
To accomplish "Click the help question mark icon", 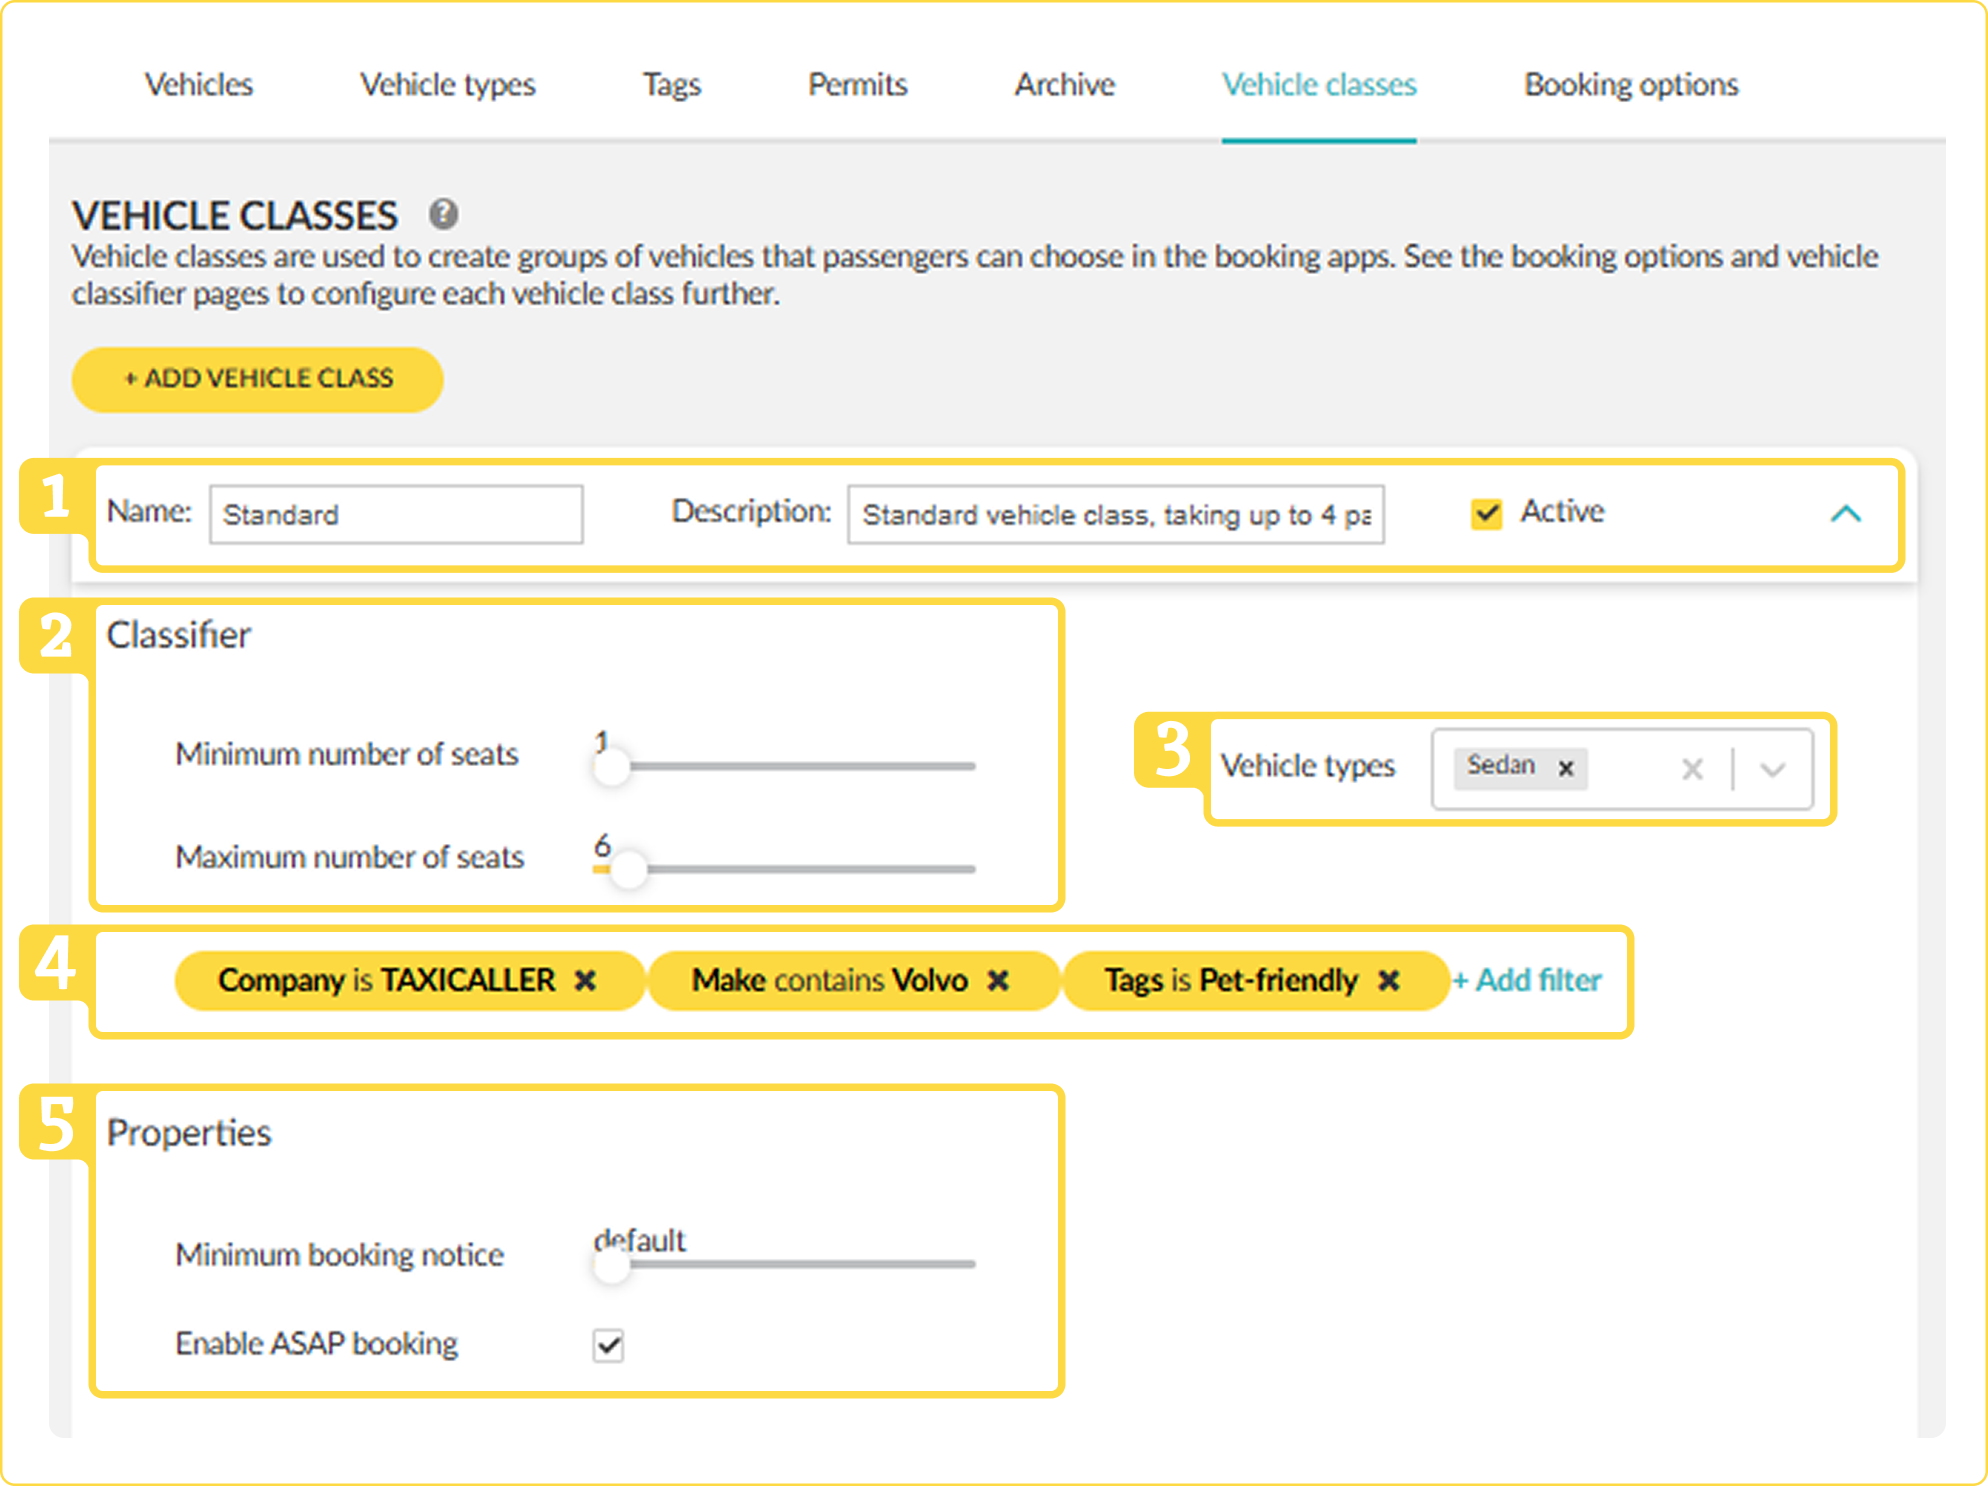I will pos(443,214).
